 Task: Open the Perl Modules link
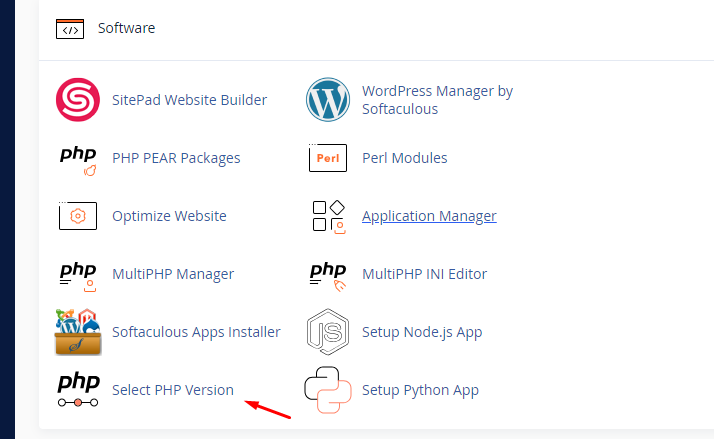(x=404, y=158)
